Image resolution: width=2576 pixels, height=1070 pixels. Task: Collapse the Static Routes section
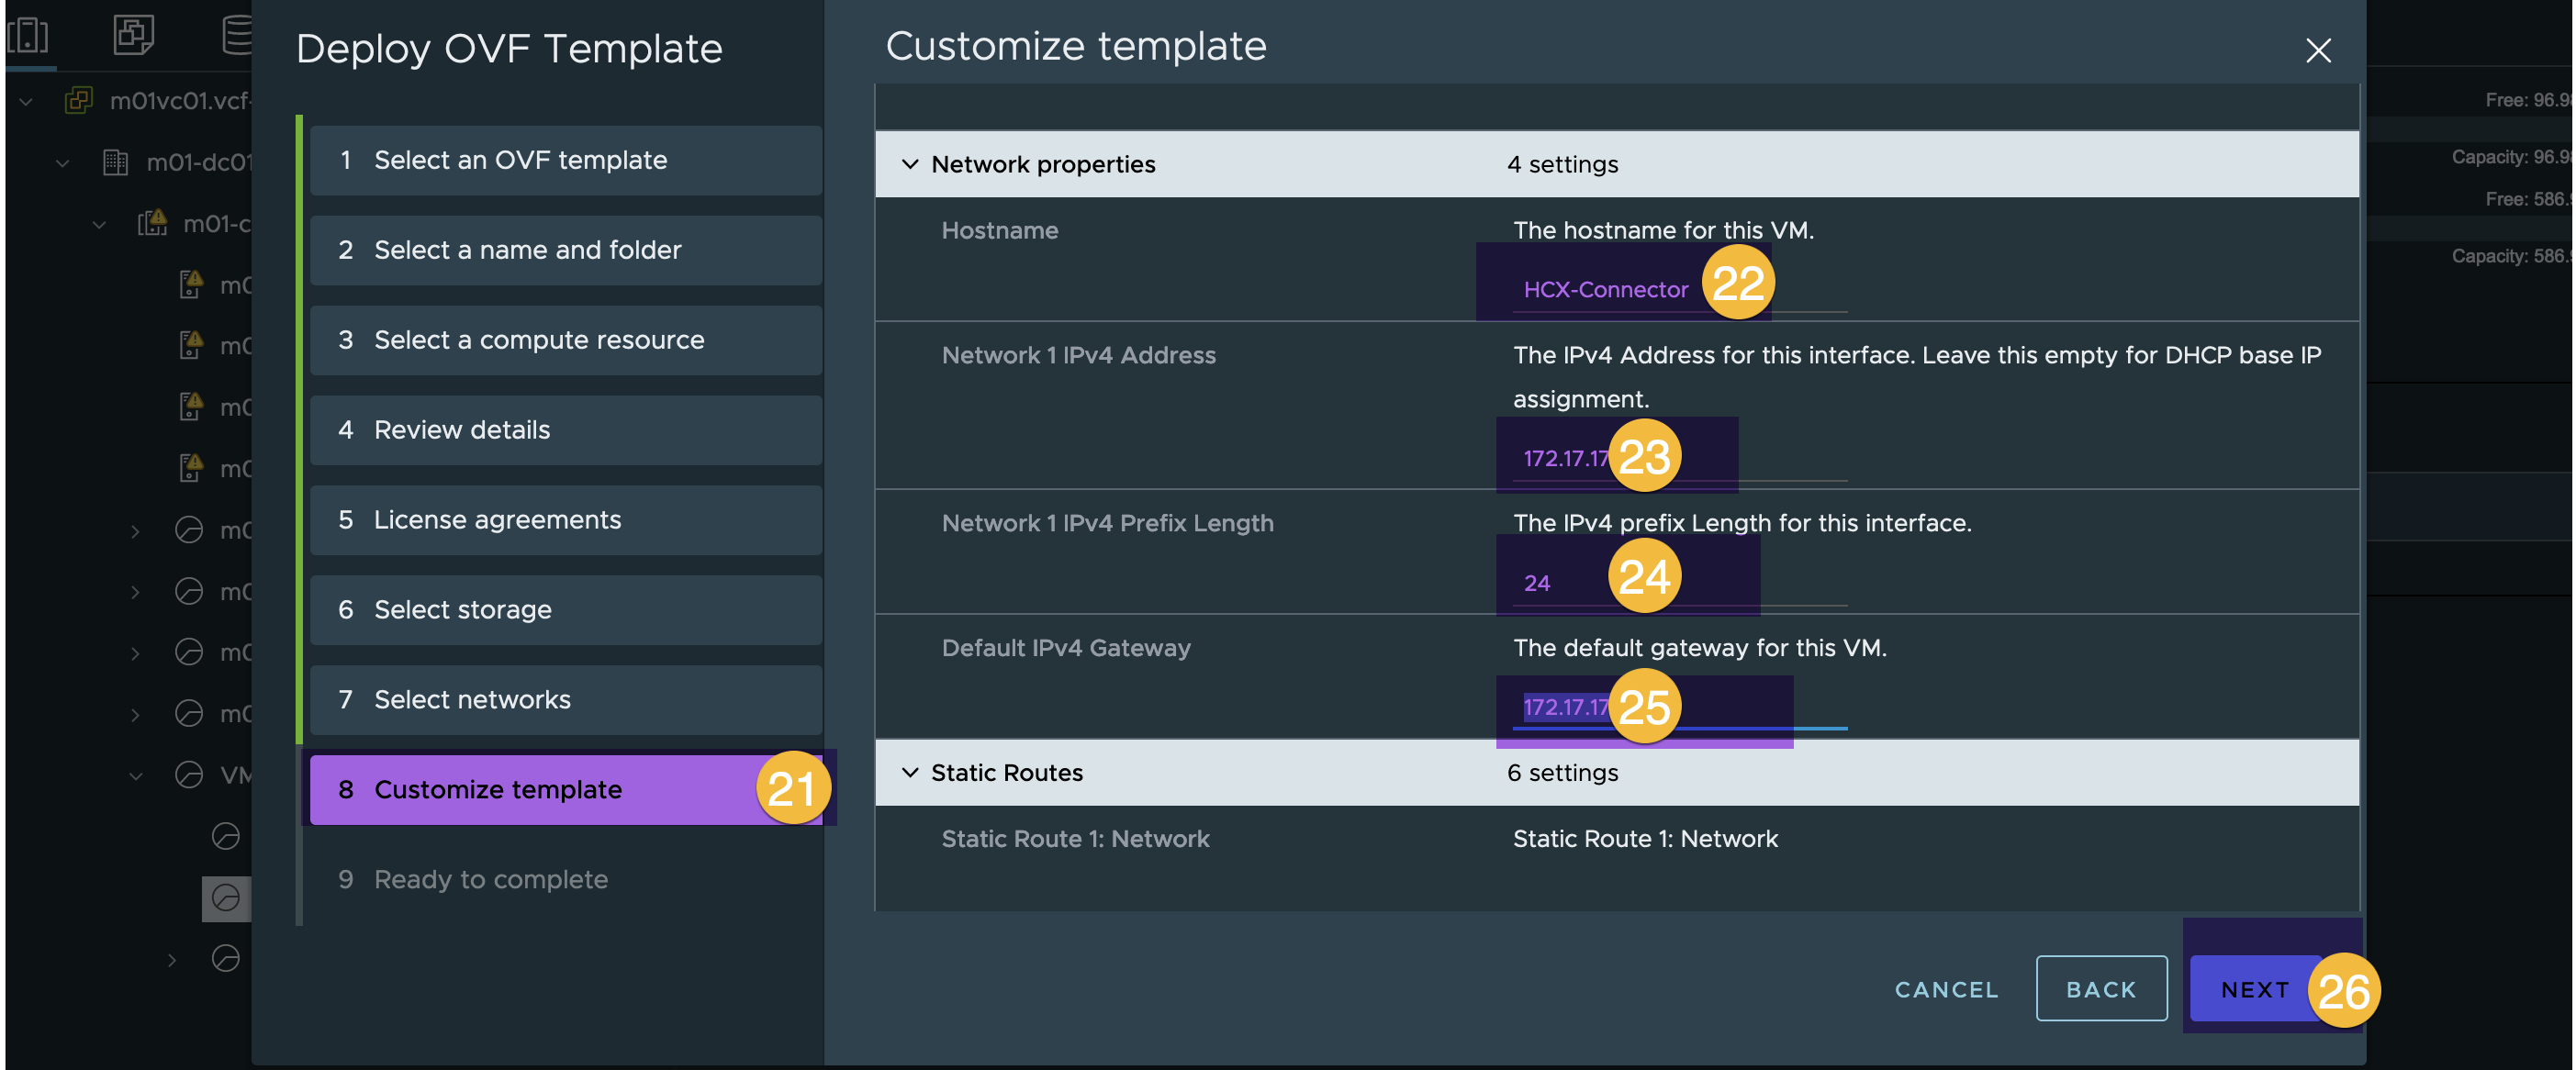click(910, 772)
